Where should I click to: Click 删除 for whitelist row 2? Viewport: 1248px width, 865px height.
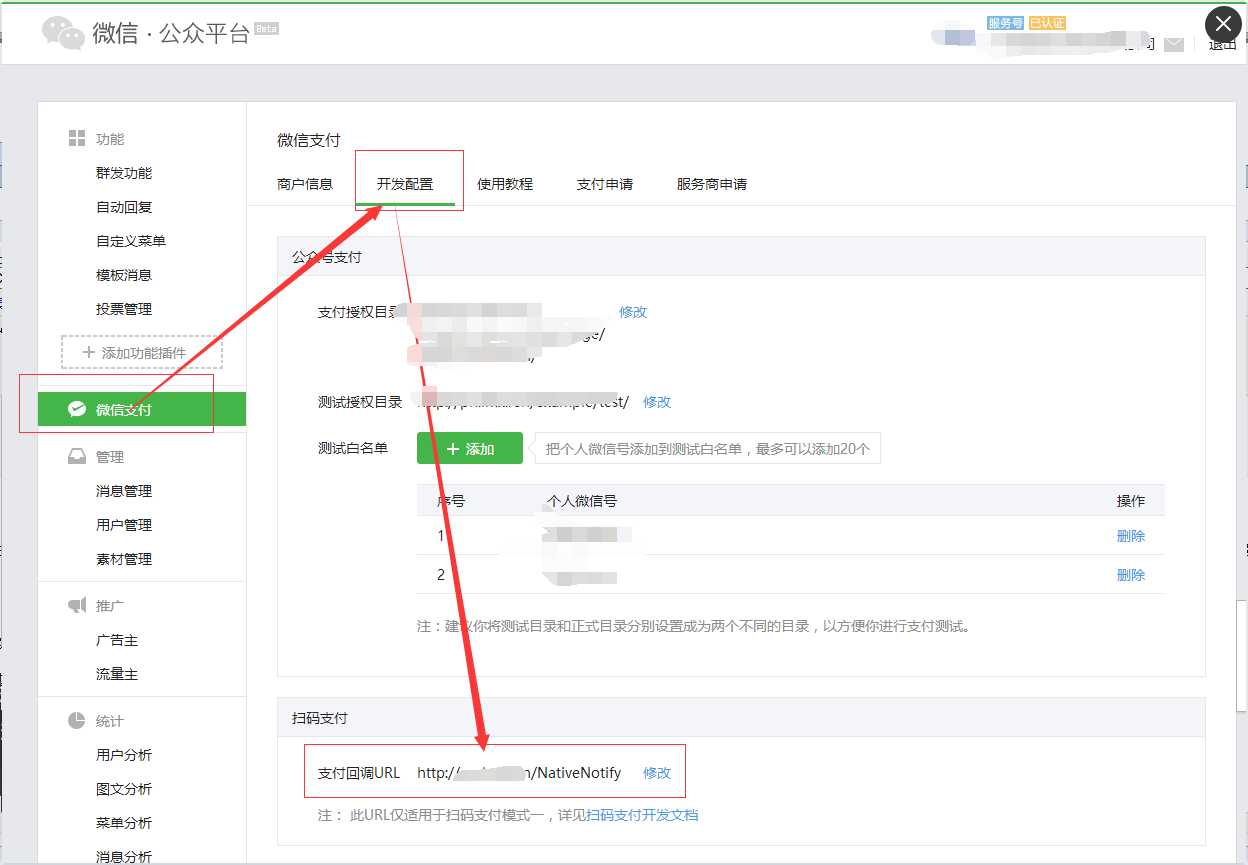coord(1131,575)
